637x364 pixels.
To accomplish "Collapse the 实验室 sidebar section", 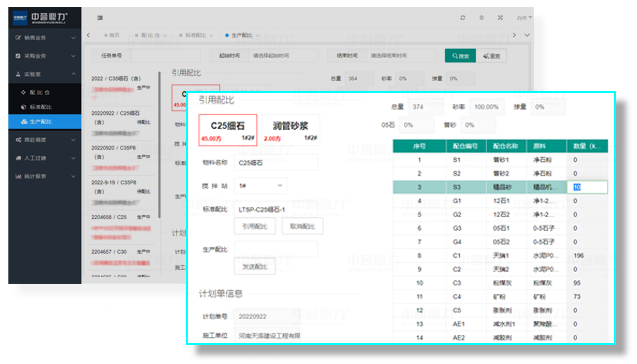I will [45, 74].
